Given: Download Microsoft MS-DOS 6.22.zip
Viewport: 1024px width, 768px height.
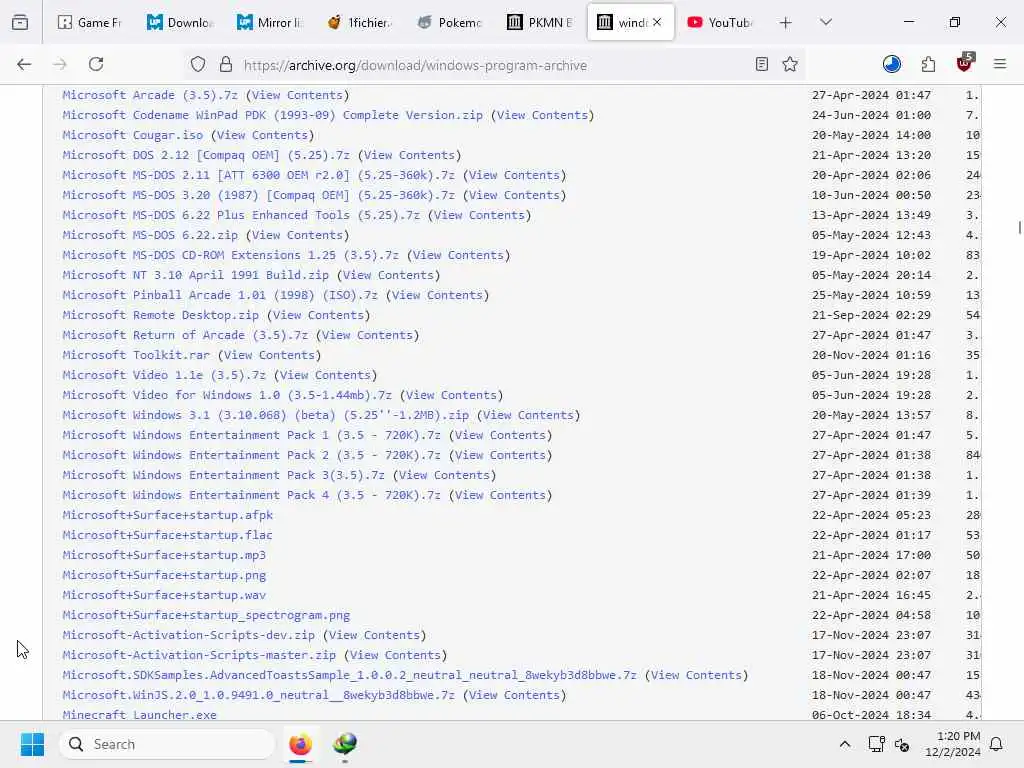Looking at the screenshot, I should 150,235.
